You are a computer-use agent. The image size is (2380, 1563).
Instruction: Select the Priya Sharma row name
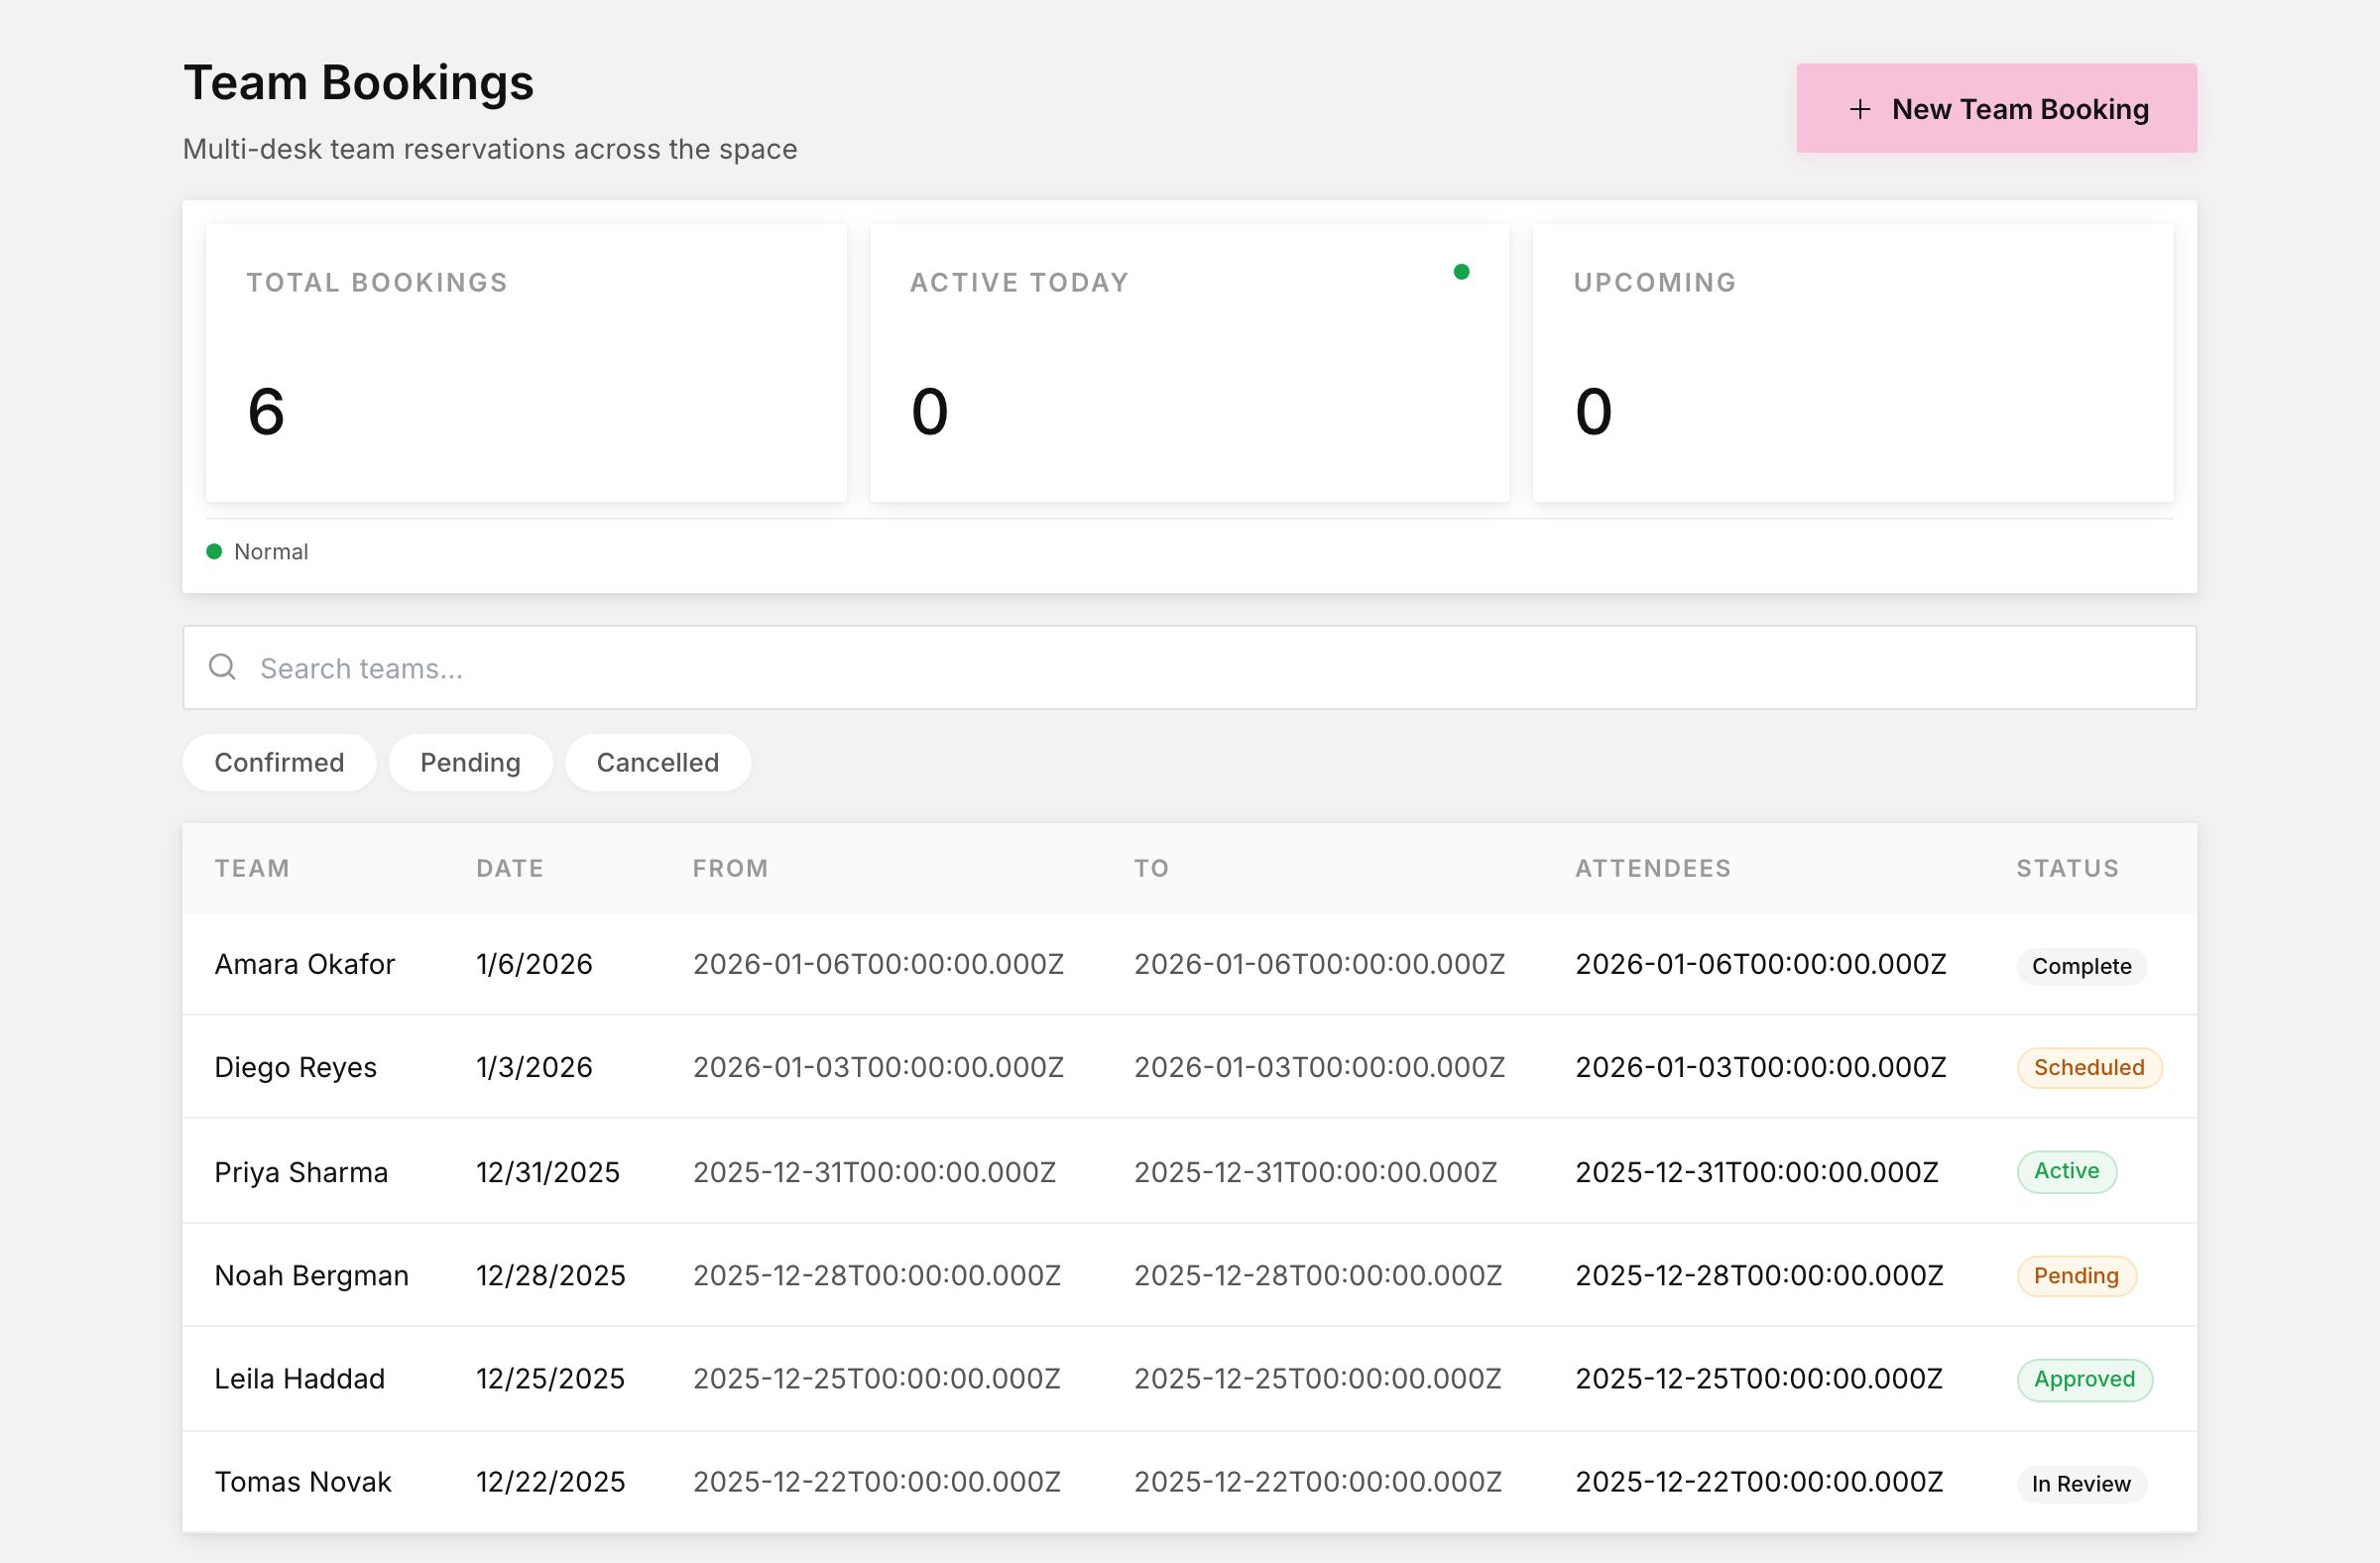click(x=301, y=1172)
